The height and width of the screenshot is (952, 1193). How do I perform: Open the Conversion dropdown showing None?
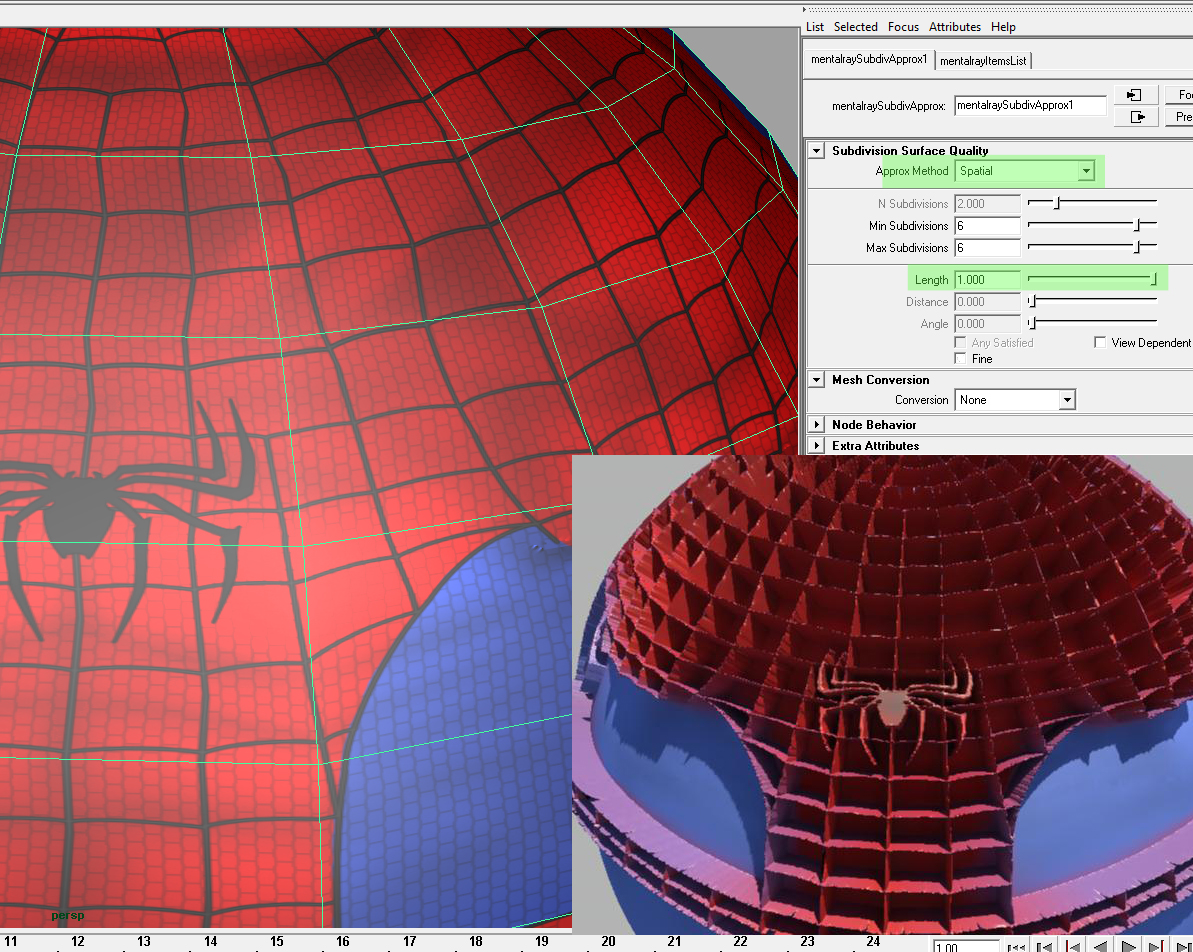tap(1015, 400)
